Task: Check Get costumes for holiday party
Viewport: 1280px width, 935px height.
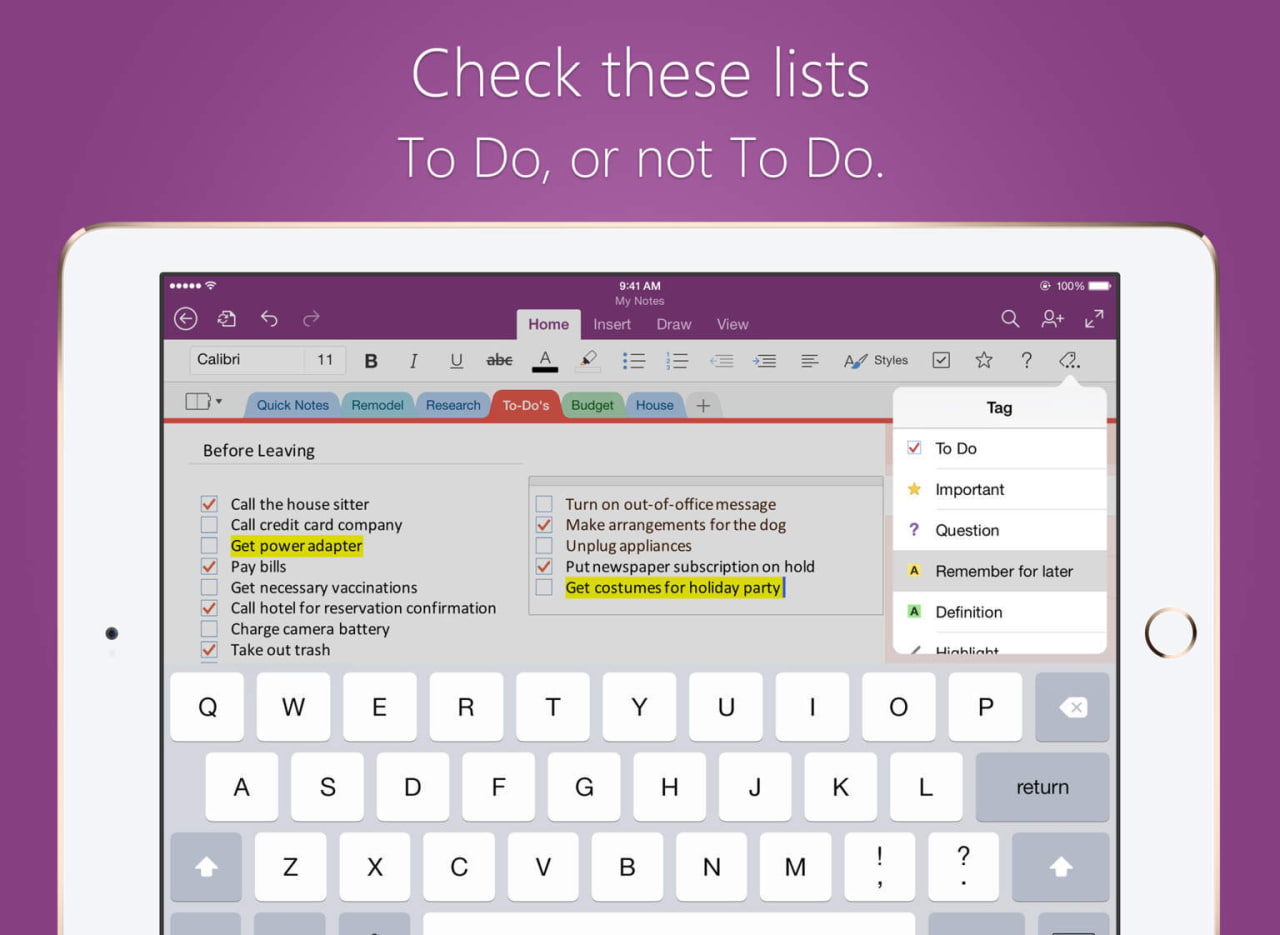Action: click(x=544, y=587)
